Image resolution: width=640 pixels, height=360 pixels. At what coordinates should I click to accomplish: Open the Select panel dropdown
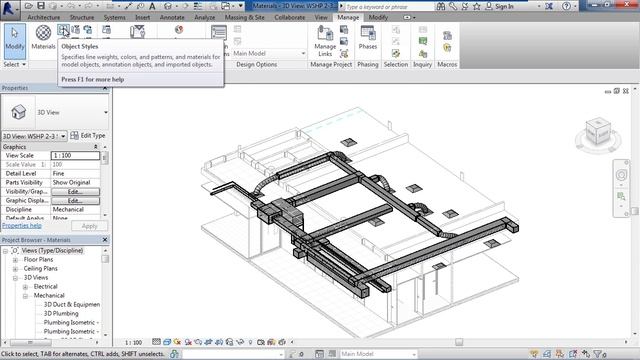(15, 64)
